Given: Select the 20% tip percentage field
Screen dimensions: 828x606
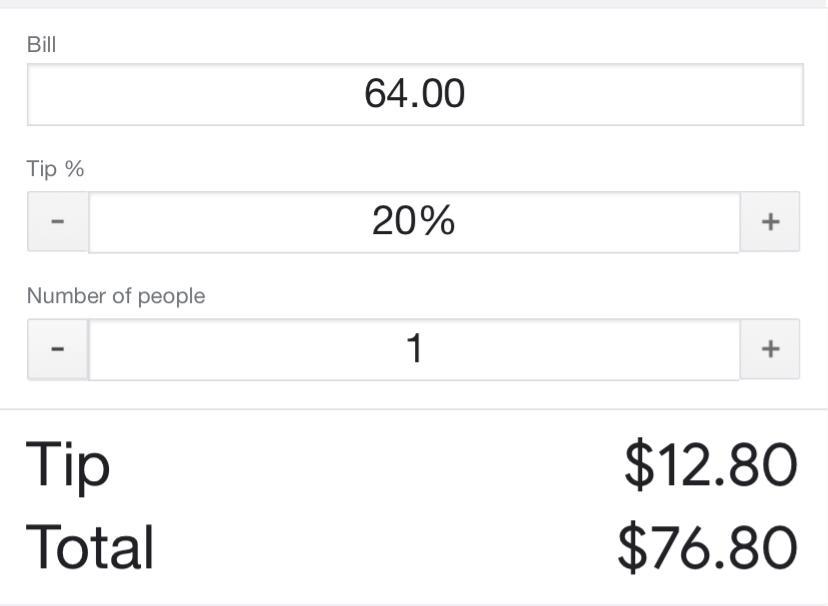Looking at the screenshot, I should (414, 221).
